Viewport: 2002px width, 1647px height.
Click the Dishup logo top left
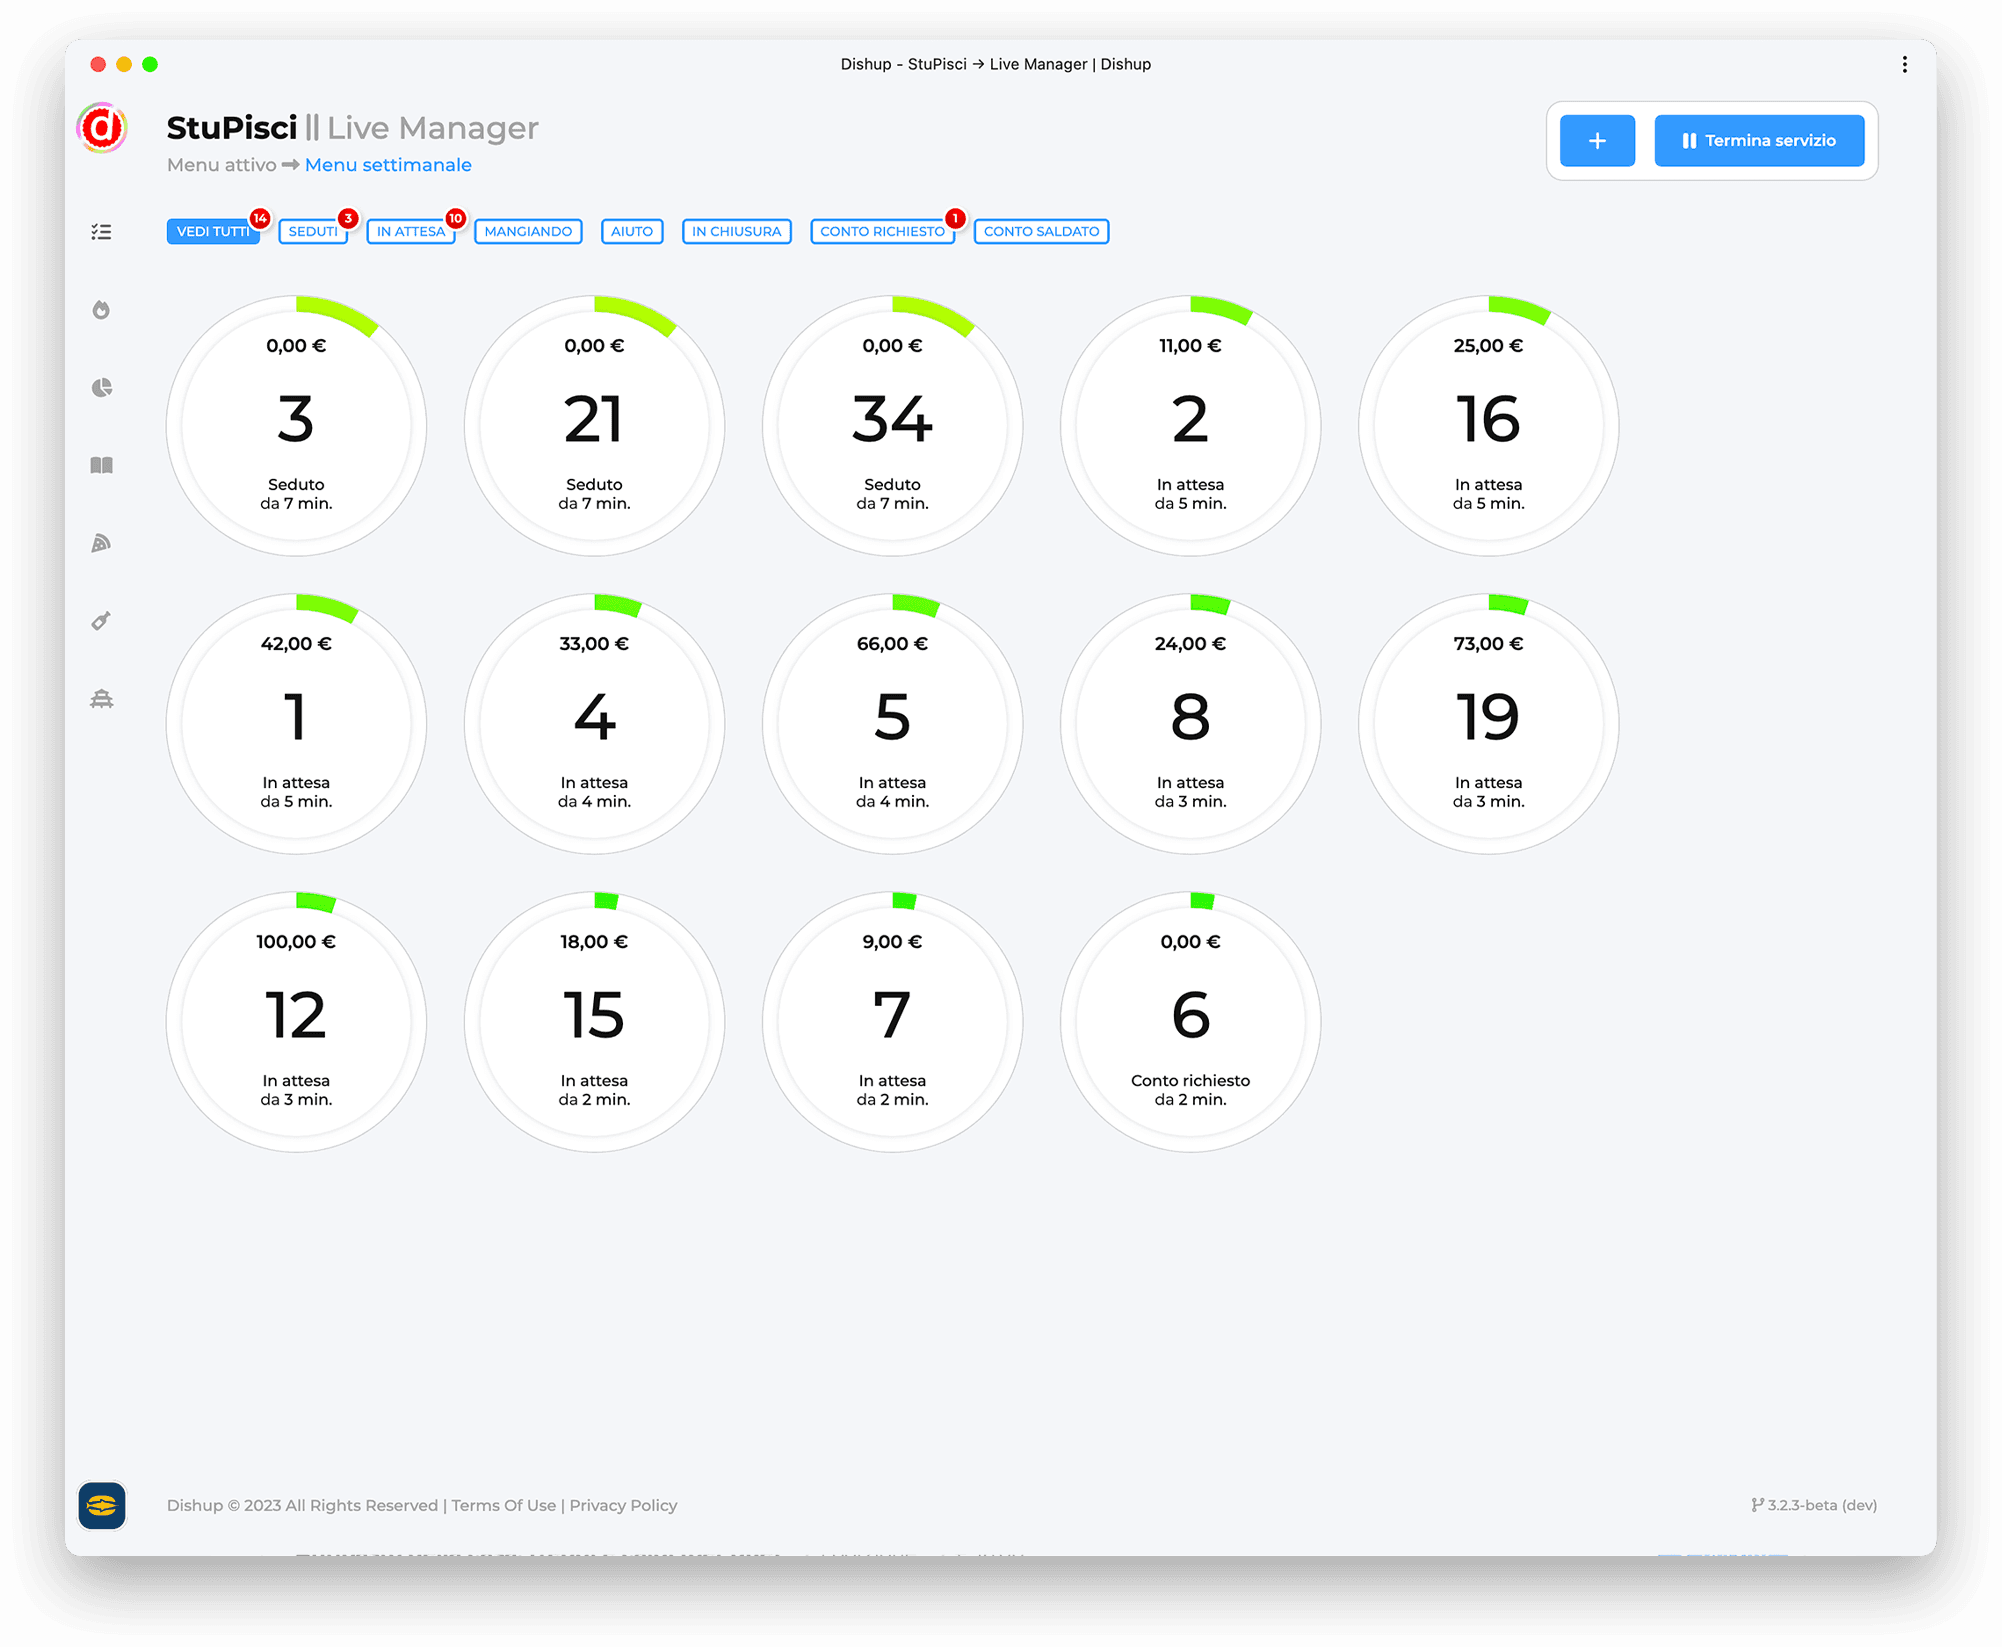[x=102, y=128]
